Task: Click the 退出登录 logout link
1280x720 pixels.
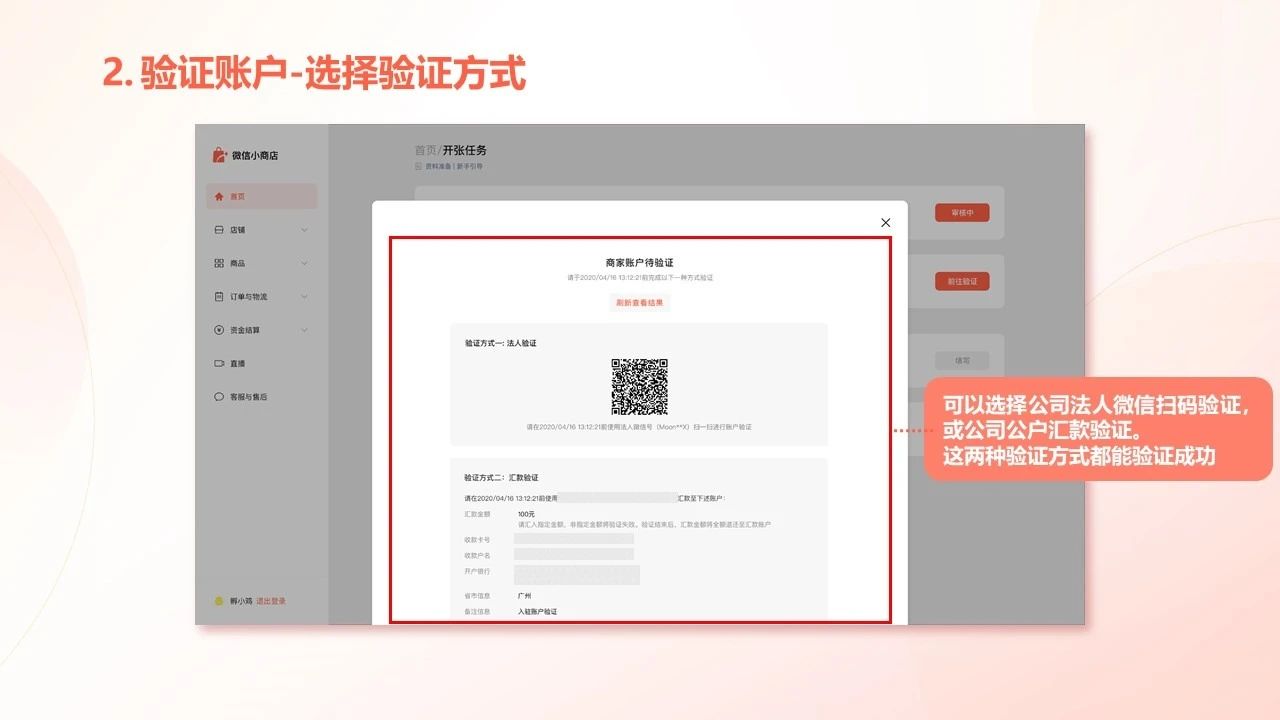Action: (x=271, y=601)
